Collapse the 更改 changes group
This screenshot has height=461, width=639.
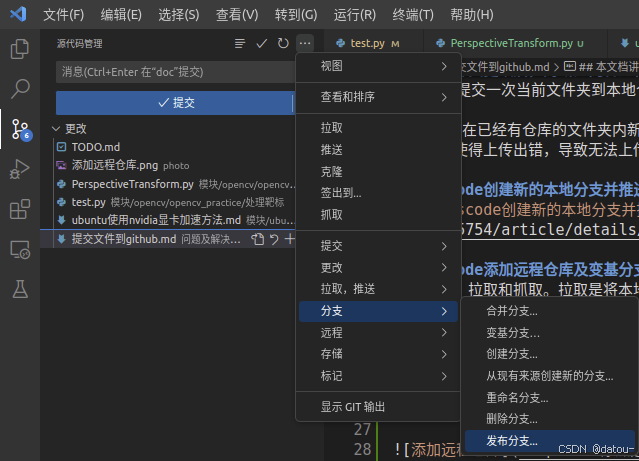click(56, 129)
